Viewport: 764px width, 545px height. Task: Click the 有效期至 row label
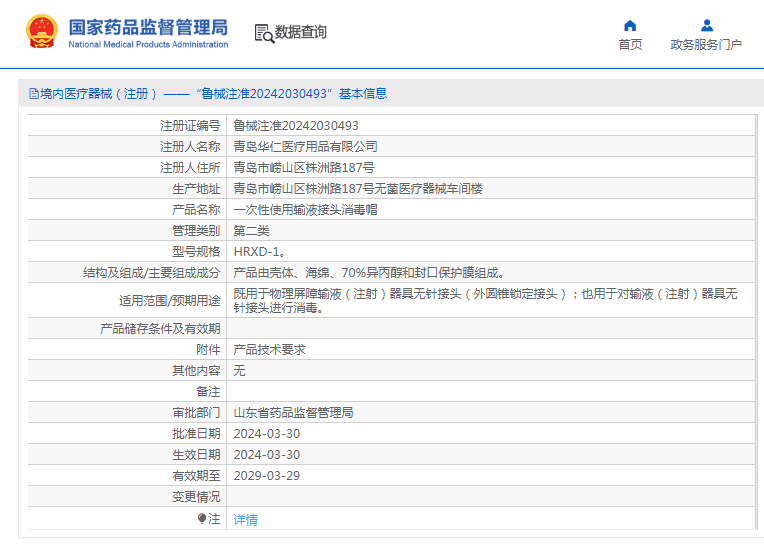[196, 475]
